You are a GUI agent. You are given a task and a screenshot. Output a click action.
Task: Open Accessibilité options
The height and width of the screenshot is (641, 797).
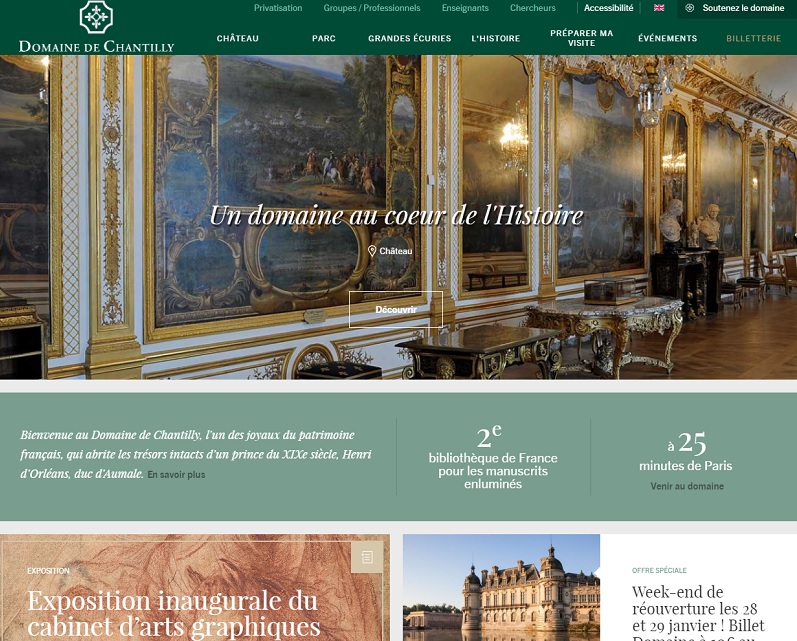point(608,8)
